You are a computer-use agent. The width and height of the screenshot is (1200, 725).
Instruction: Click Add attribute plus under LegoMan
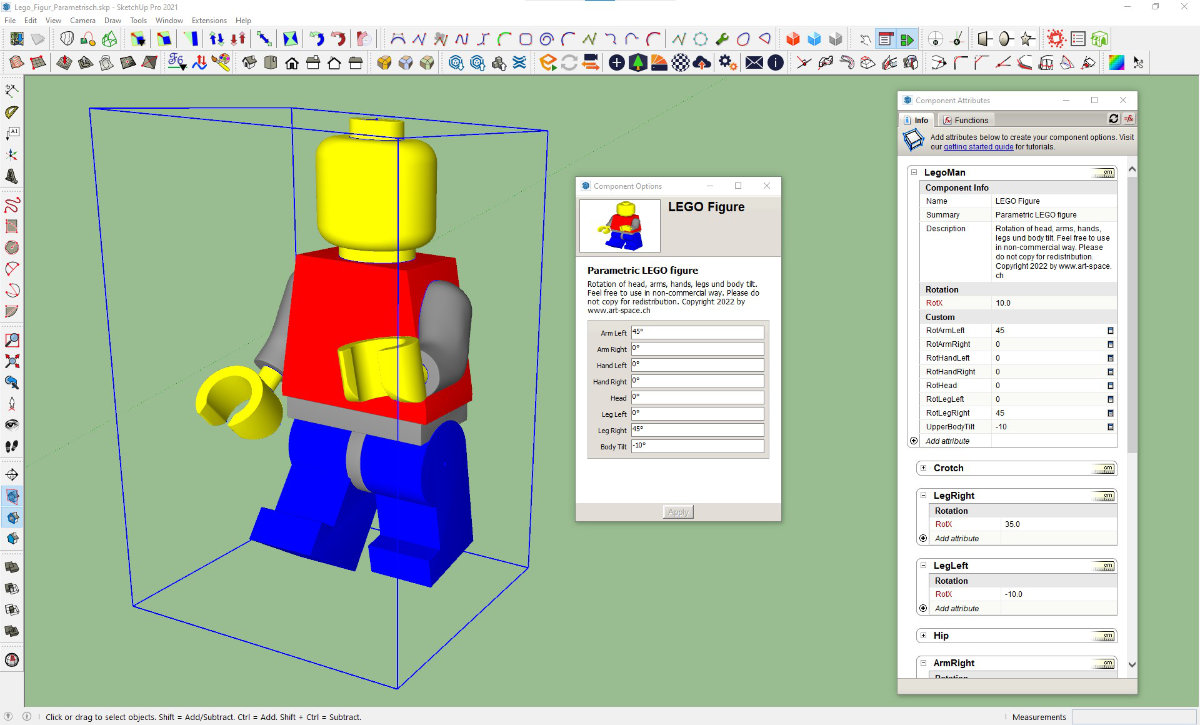point(913,441)
